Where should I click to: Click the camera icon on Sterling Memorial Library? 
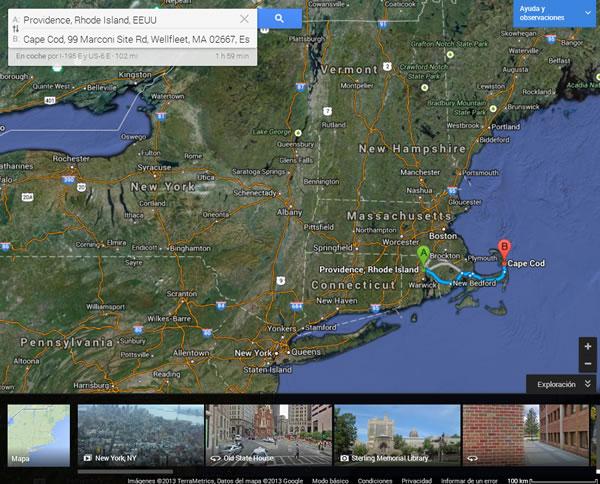[x=344, y=458]
